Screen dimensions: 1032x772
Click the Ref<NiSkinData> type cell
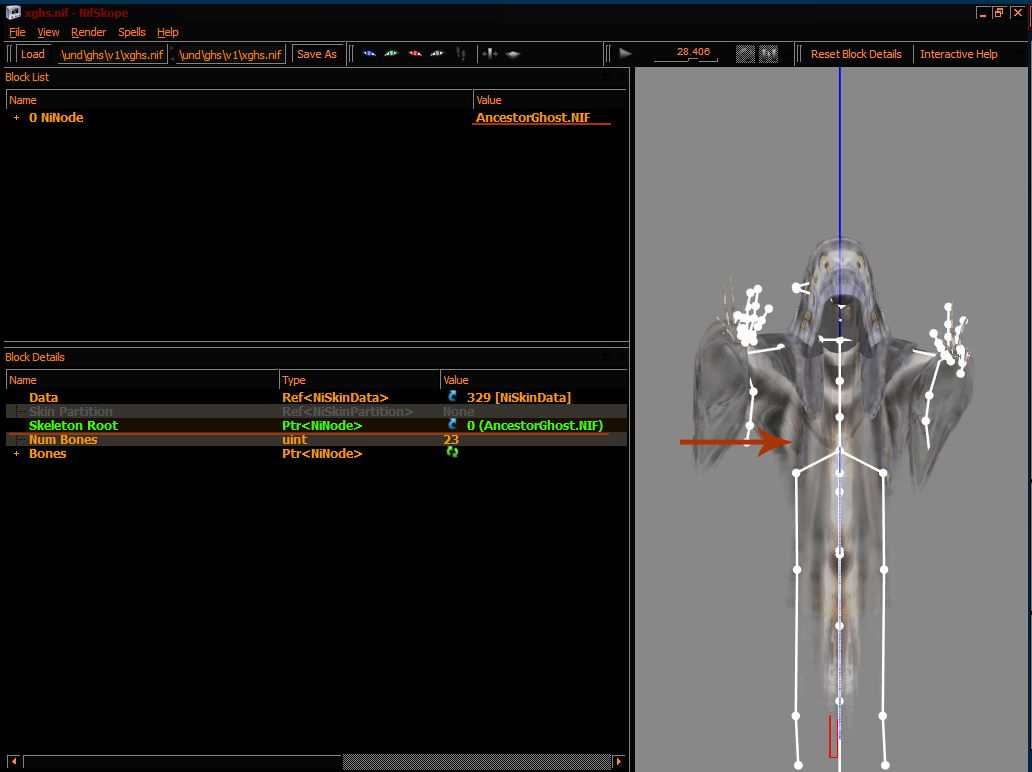coord(335,398)
